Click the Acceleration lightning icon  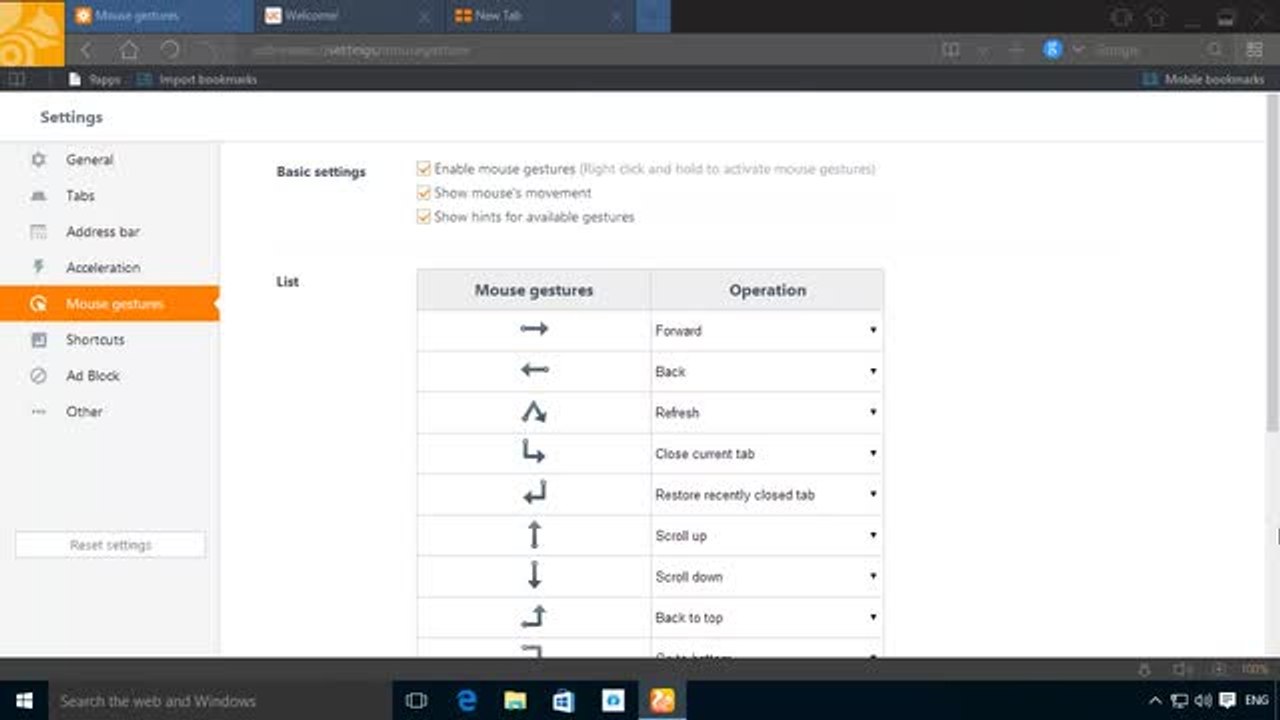coord(39,267)
